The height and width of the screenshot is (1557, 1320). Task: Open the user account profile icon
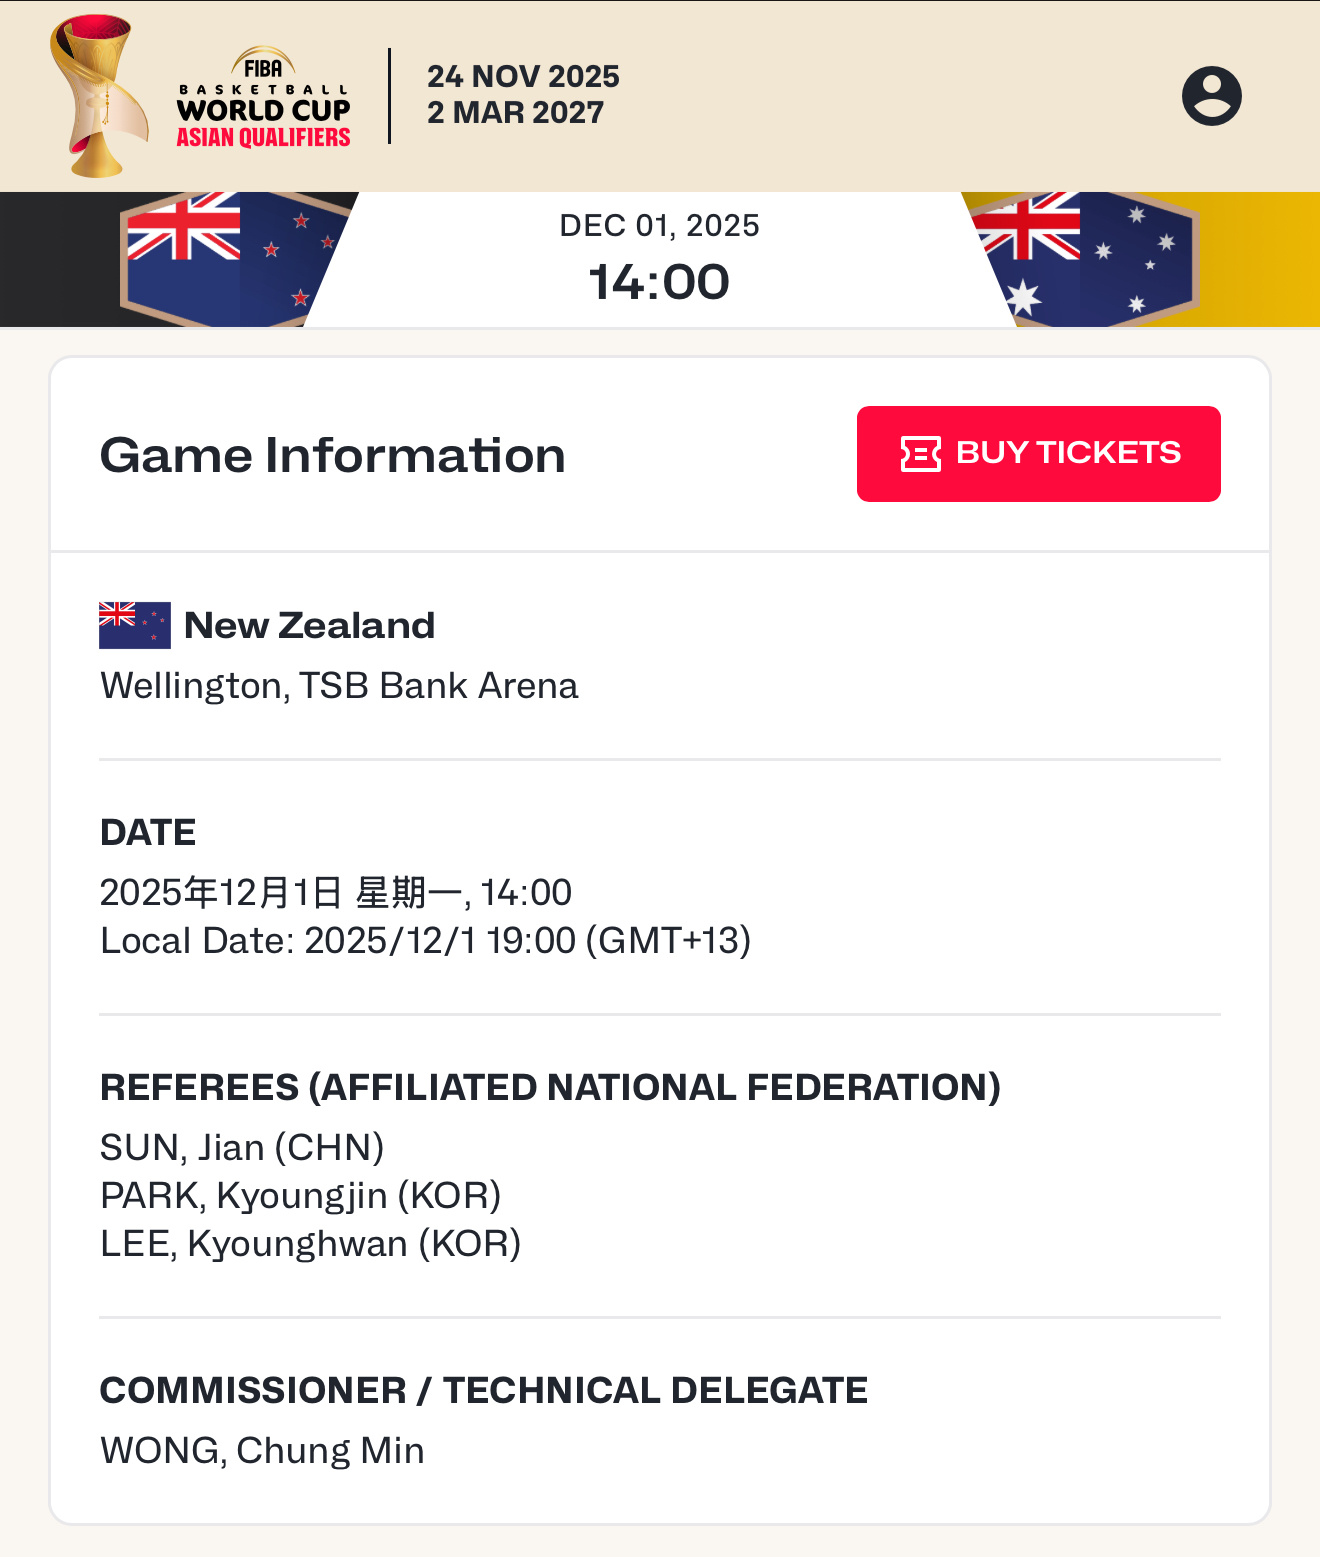pyautogui.click(x=1211, y=96)
